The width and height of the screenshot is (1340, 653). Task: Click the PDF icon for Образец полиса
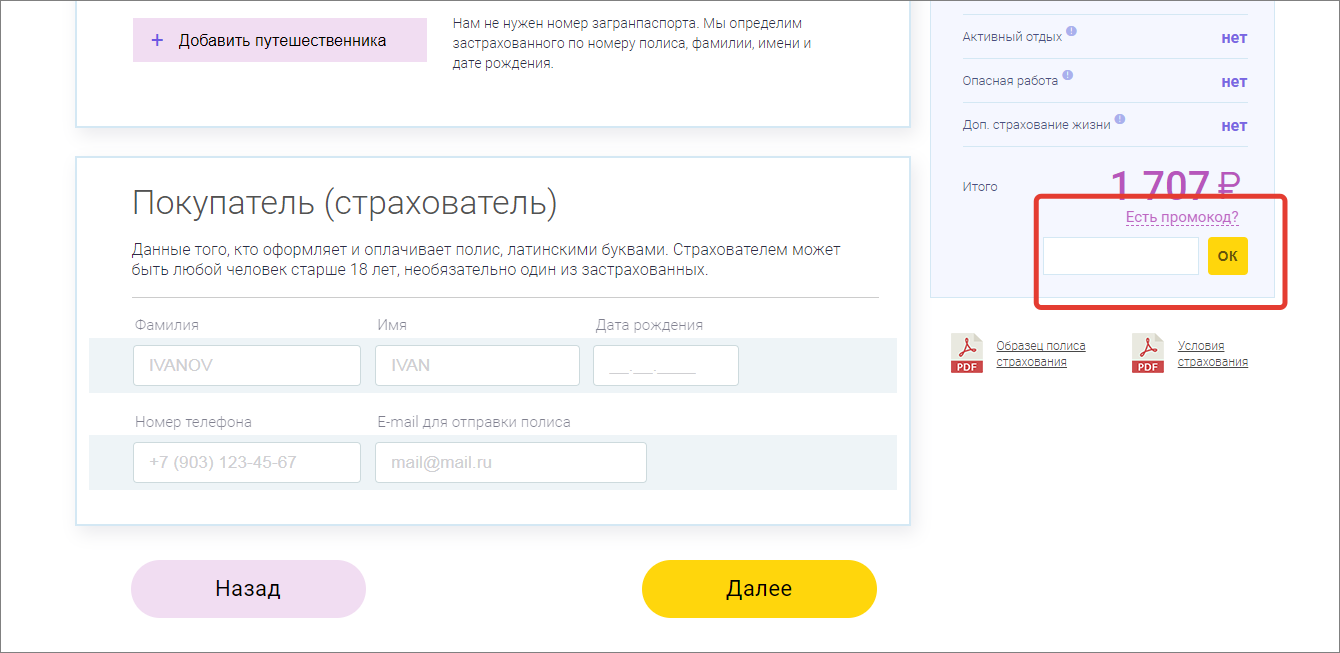click(966, 354)
